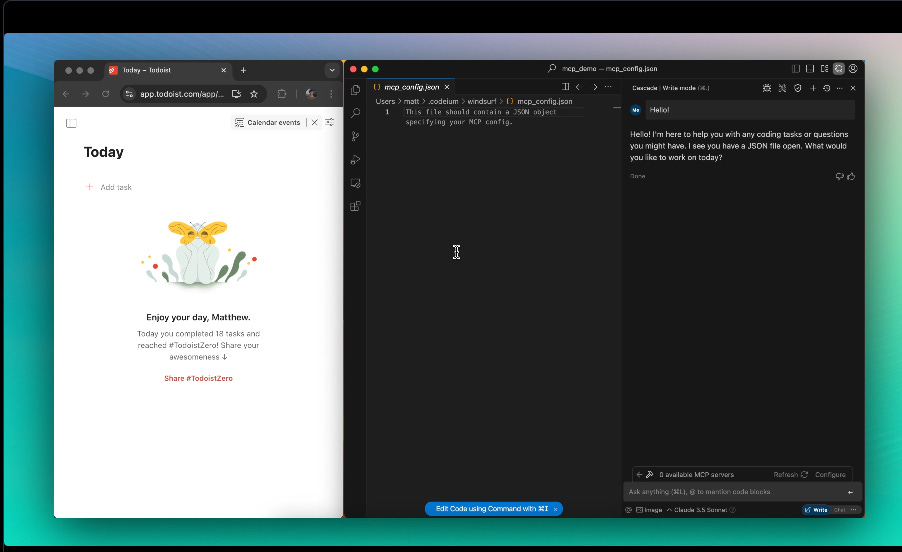The width and height of the screenshot is (902, 552).
Task: Toggle Cascade panel icon in title bar
Action: click(x=839, y=68)
